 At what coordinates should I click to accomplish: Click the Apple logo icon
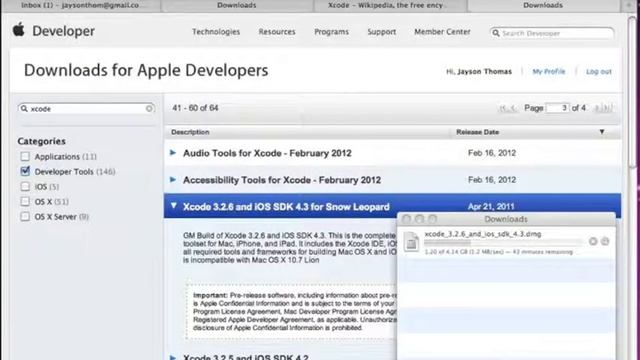pos(19,30)
